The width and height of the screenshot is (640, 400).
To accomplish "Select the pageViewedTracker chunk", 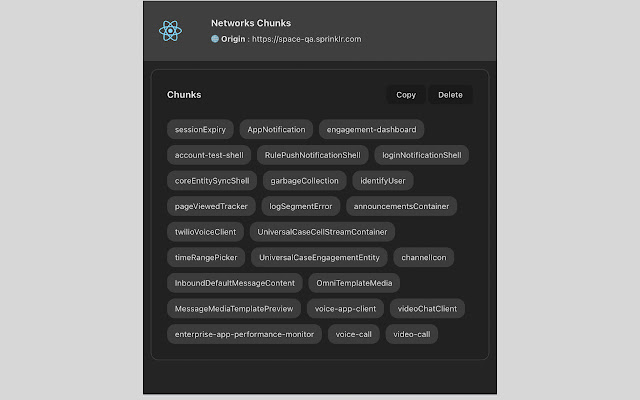I will pyautogui.click(x=211, y=206).
